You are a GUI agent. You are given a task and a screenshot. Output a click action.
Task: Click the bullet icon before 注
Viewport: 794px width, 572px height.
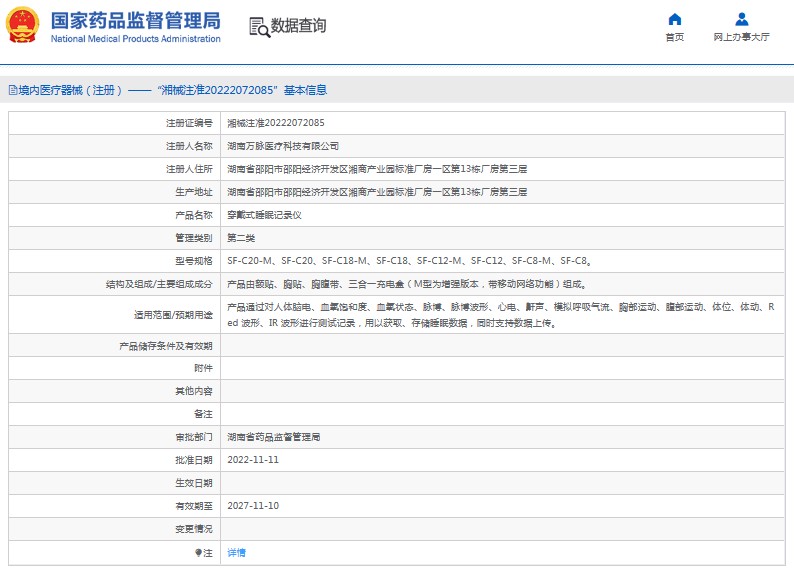[x=198, y=553]
